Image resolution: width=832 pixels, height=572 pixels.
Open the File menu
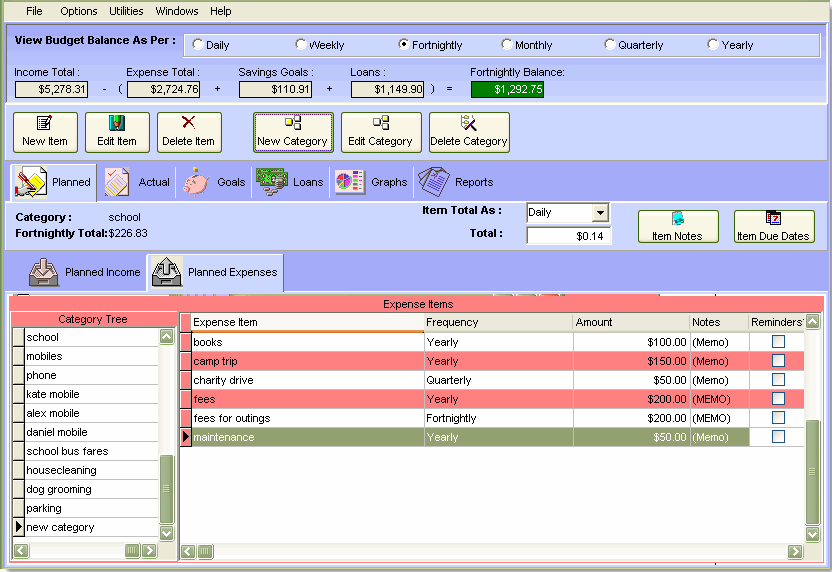point(34,11)
